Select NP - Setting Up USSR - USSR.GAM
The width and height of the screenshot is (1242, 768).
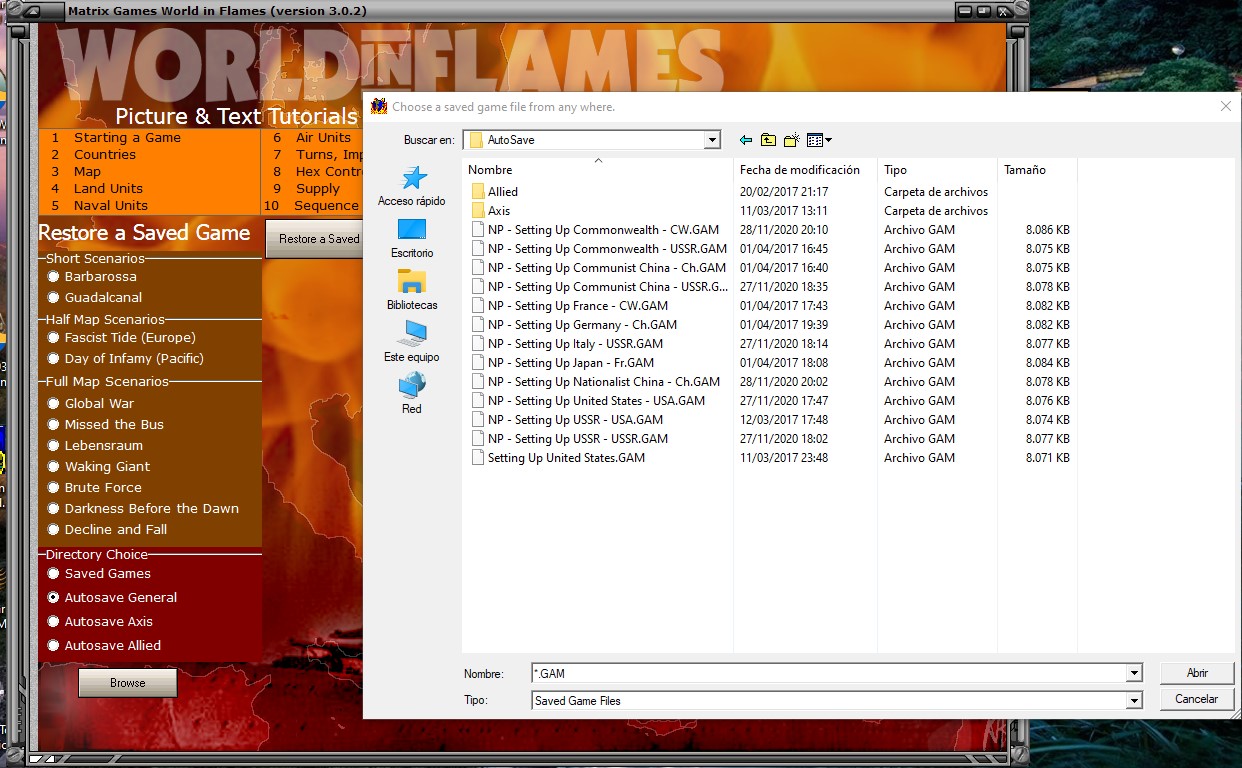pos(578,439)
